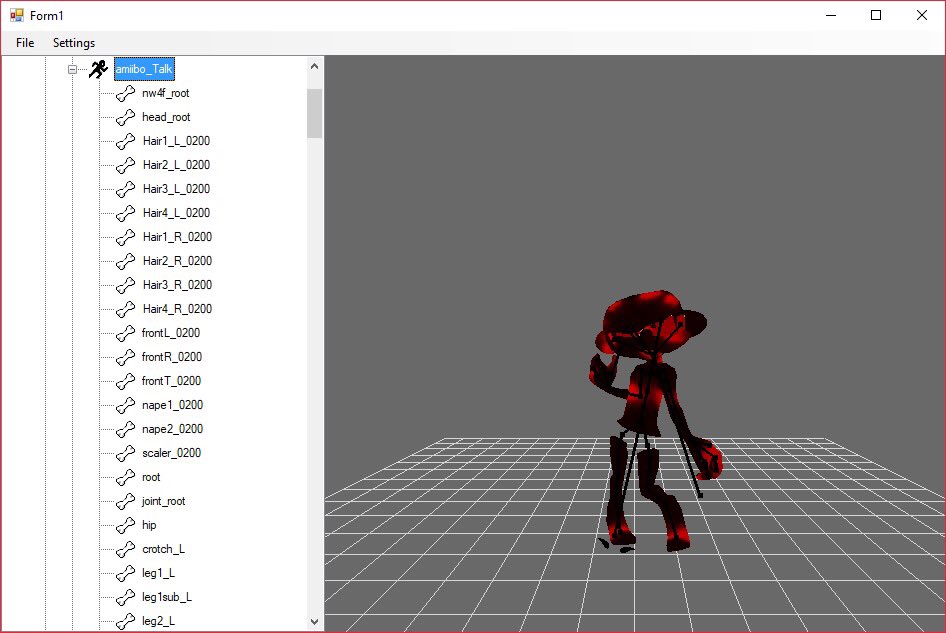Click the bone icon beside hip
This screenshot has width=946, height=633.
(125, 526)
